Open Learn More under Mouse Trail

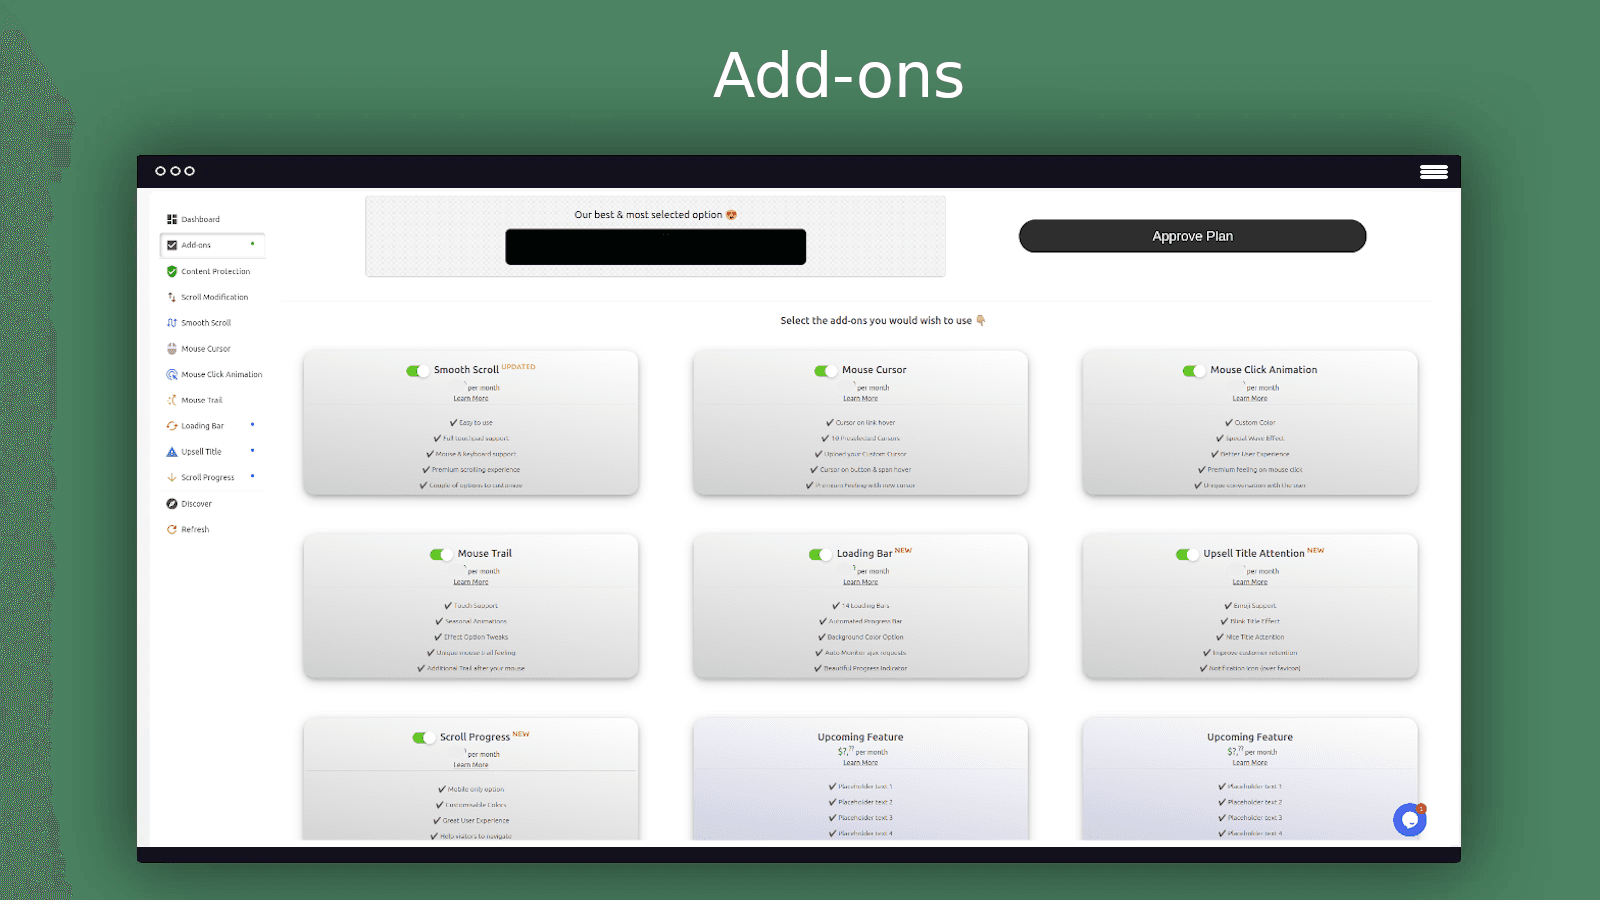click(470, 581)
